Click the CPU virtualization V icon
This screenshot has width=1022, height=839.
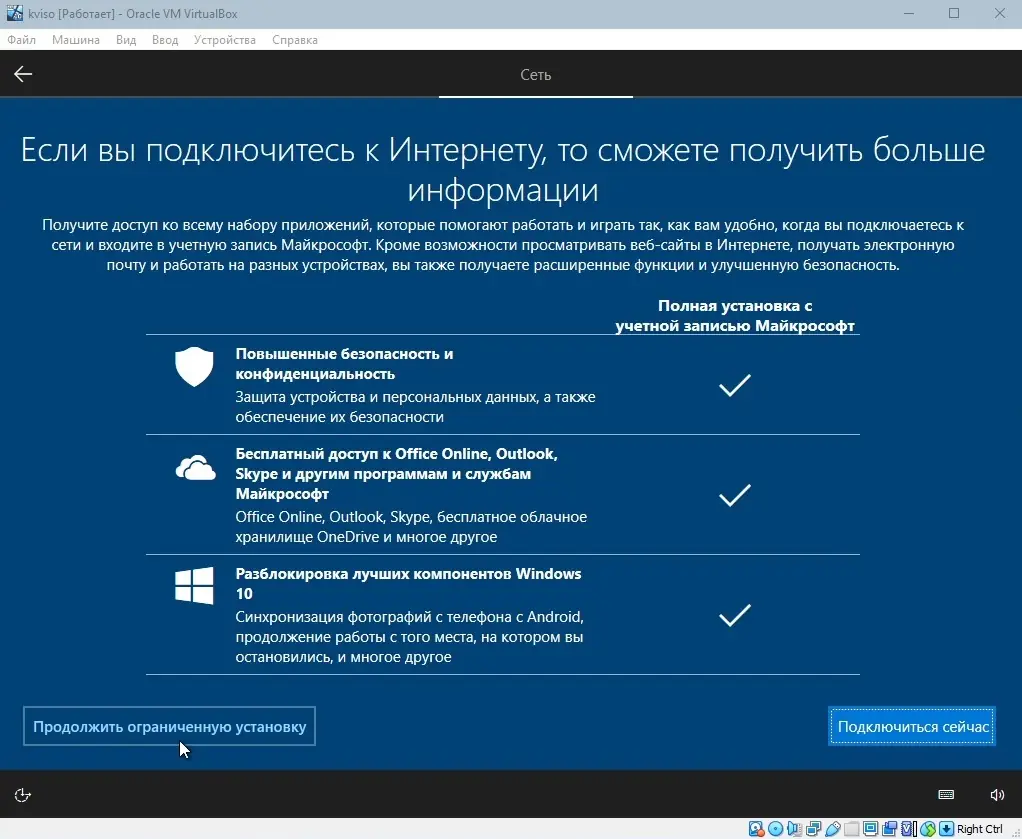pyautogui.click(x=907, y=829)
